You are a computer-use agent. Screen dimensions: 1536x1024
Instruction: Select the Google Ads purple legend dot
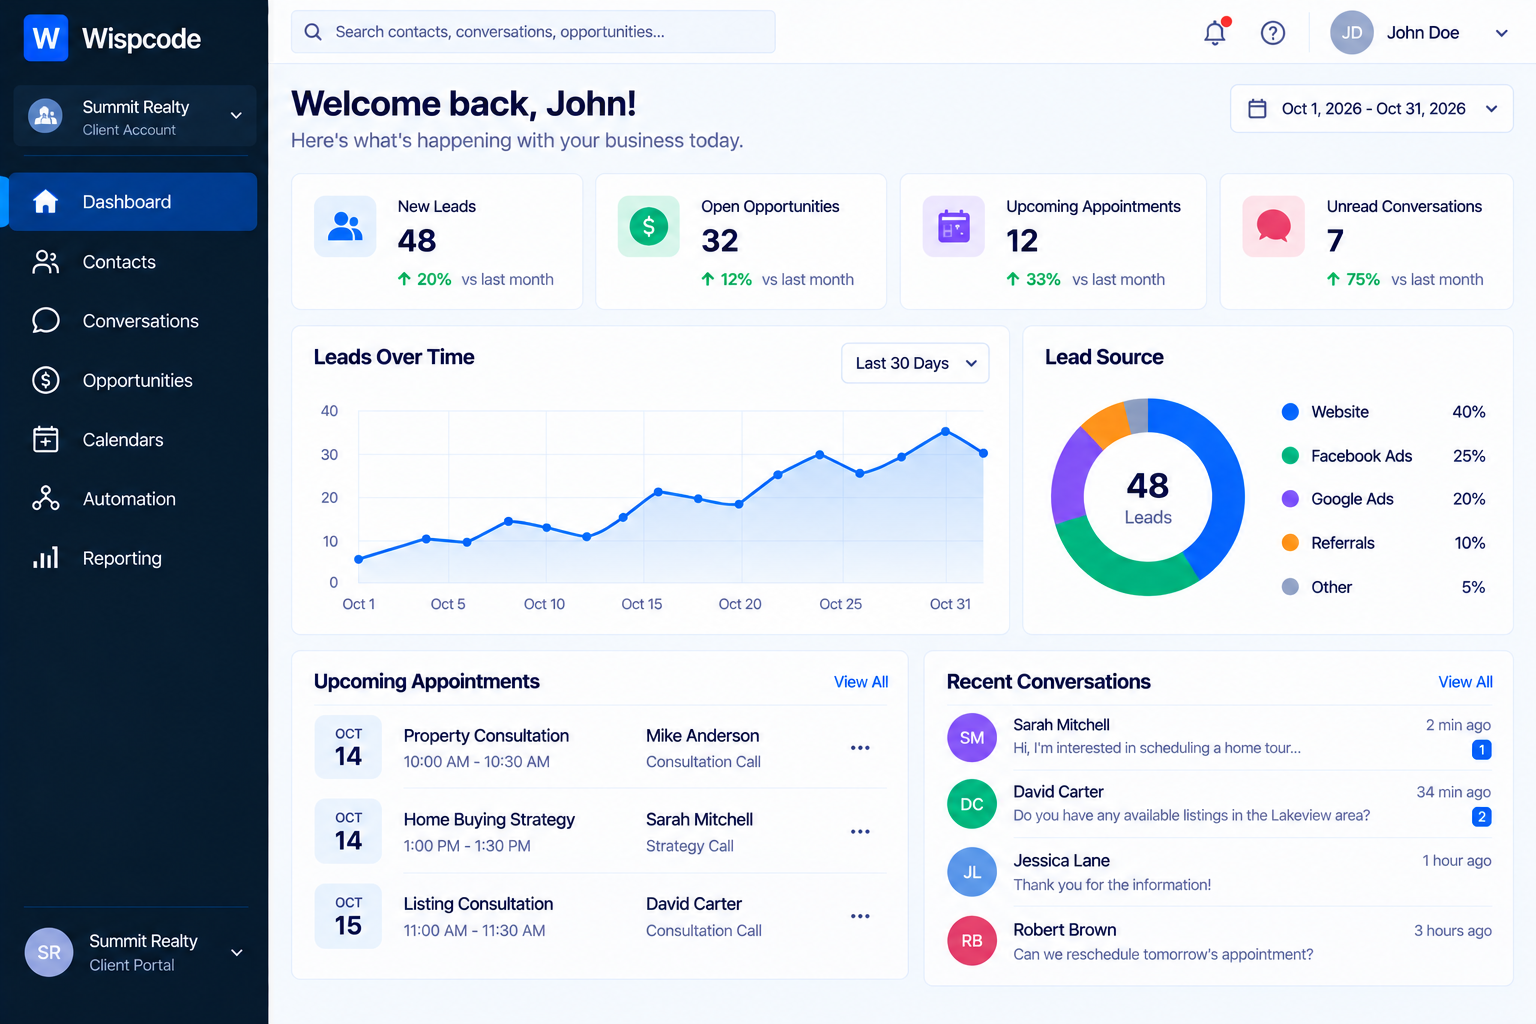pos(1290,499)
